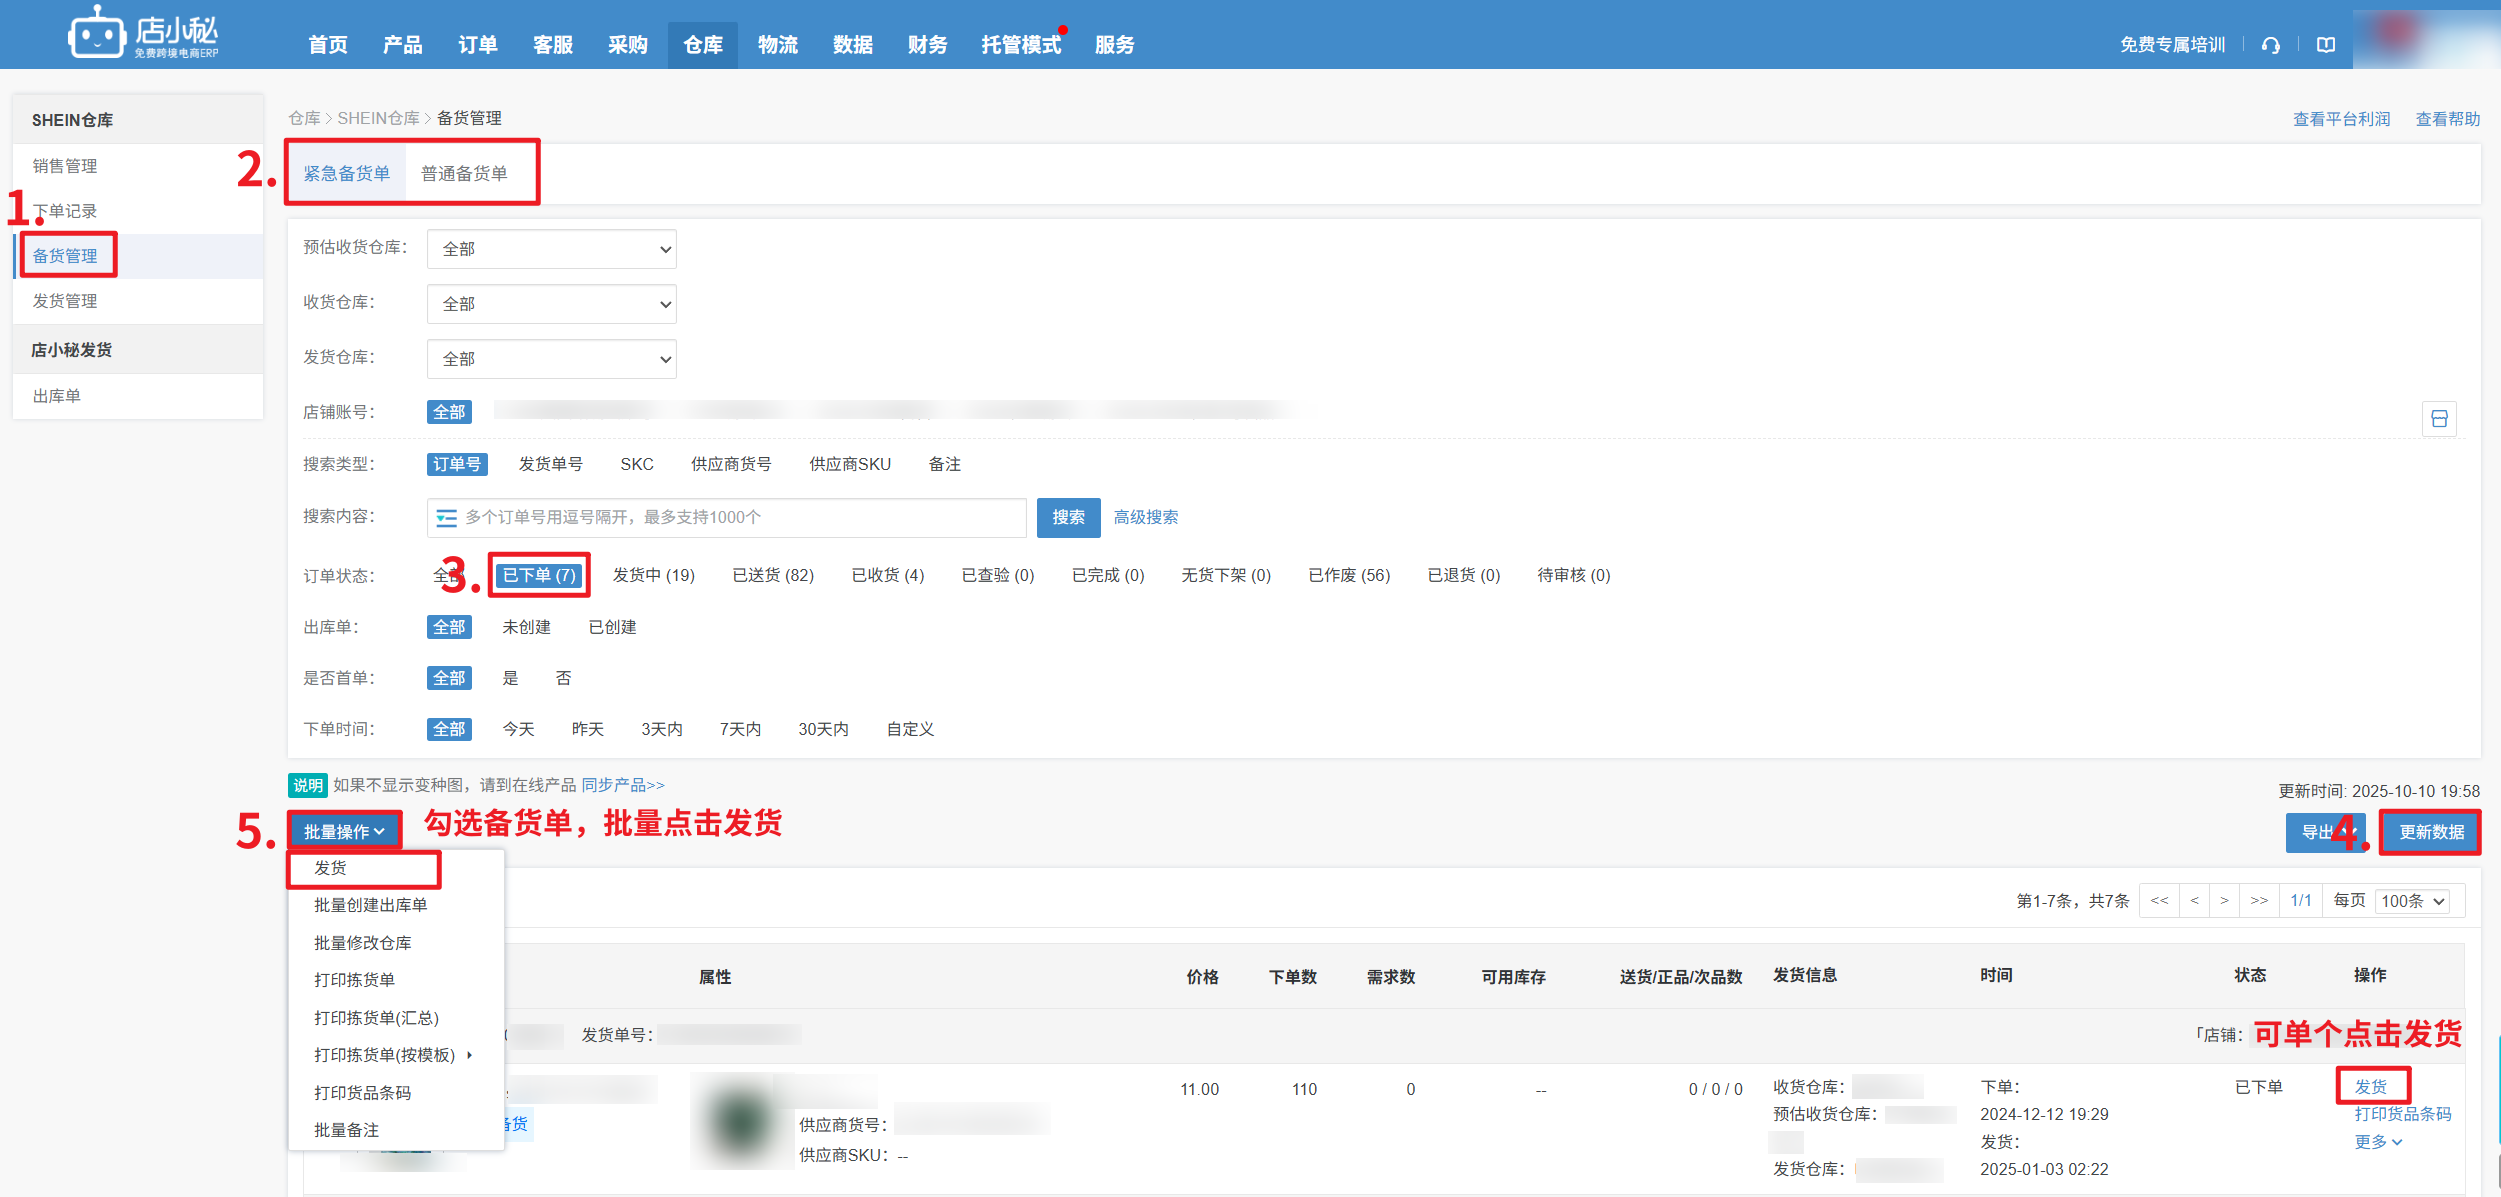Click the collapse filter panel icon
Viewport: 2501px width, 1197px height.
point(2439,419)
